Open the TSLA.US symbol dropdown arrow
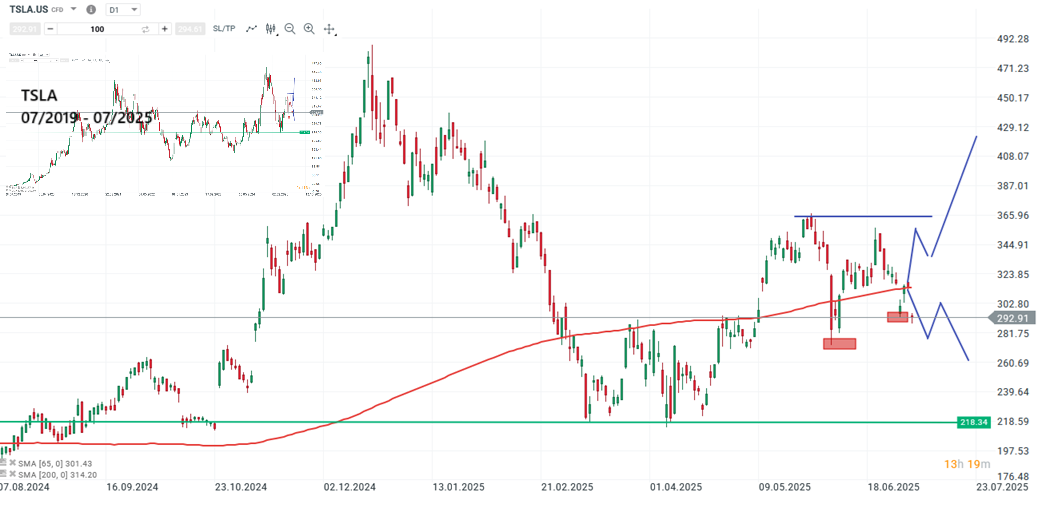Viewport: 1042px width, 505px height. (74, 10)
